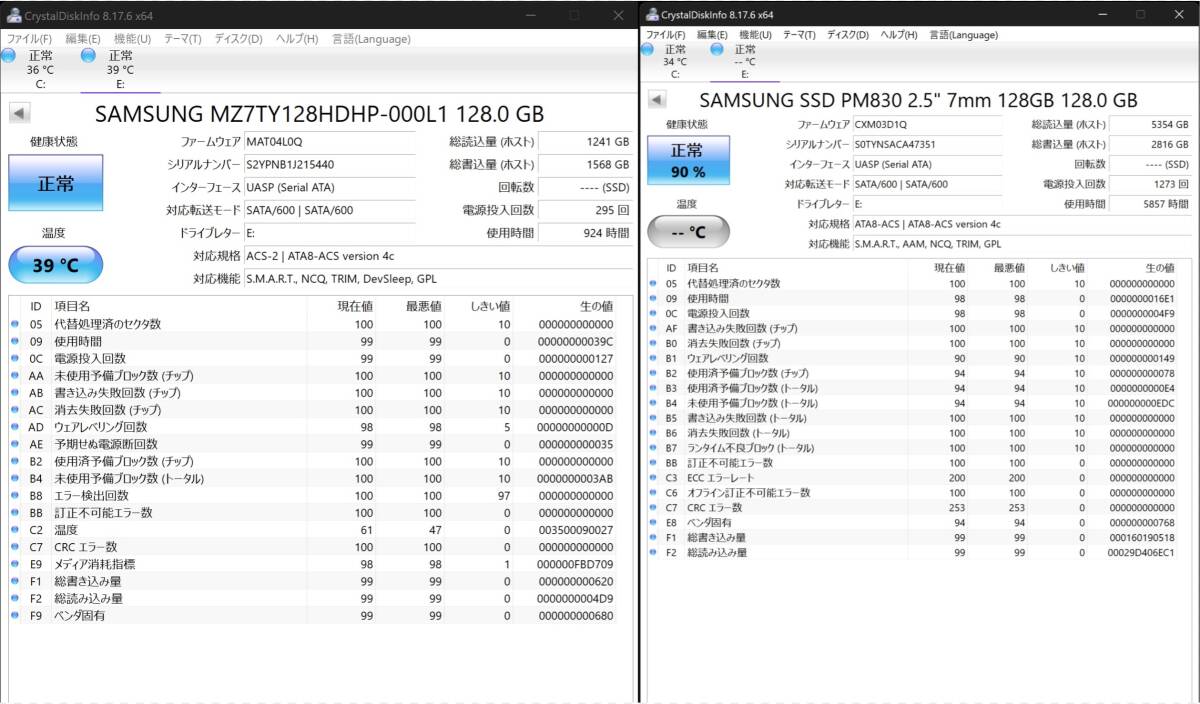Image resolution: width=1200 pixels, height=704 pixels.
Task: Select ID C3 ECC エラーレート row
Action: pyautogui.click(x=914, y=478)
